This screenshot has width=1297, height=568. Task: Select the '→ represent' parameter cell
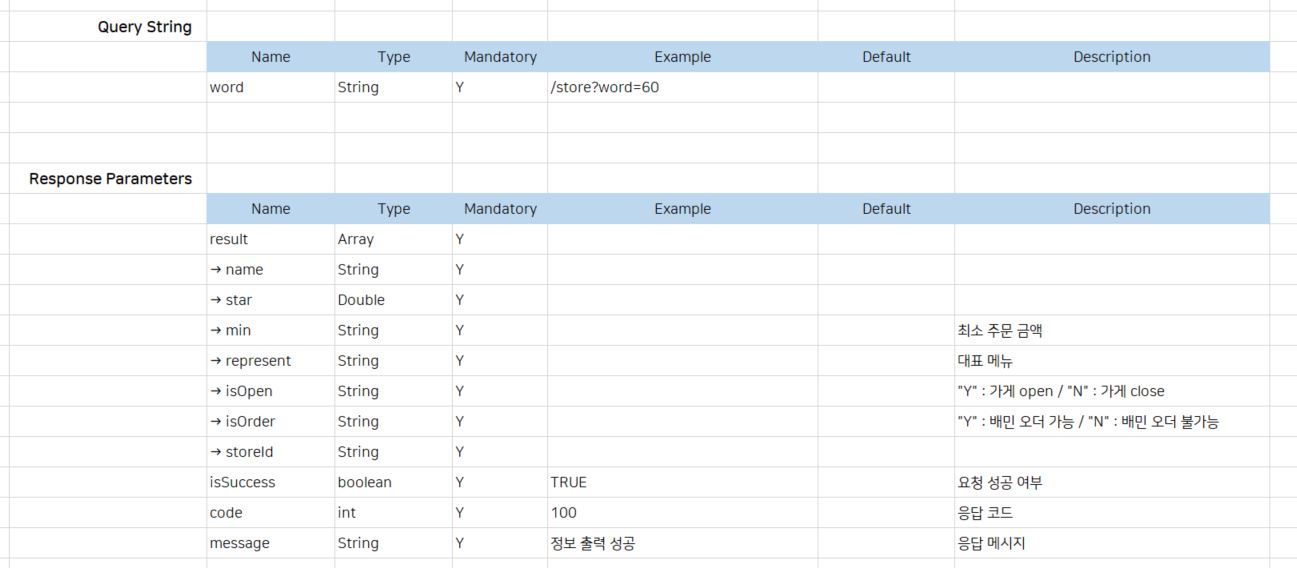coord(251,361)
